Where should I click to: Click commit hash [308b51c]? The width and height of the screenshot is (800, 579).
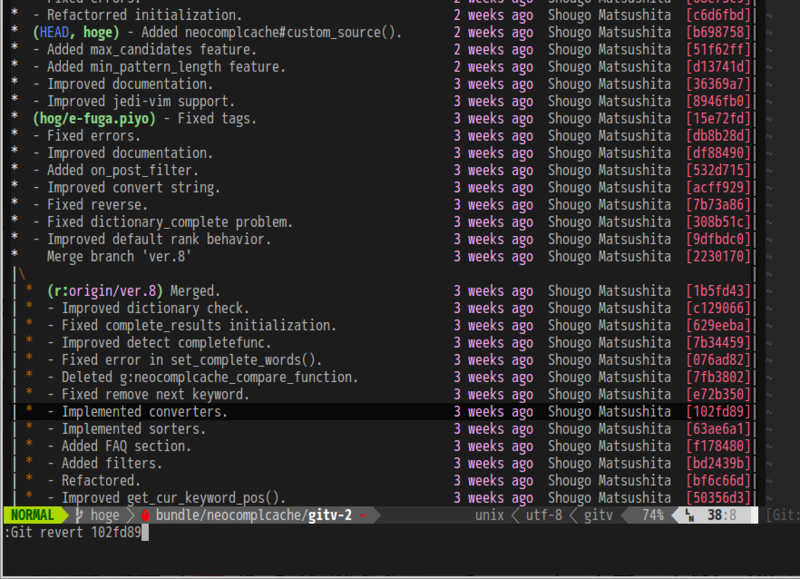(x=718, y=222)
